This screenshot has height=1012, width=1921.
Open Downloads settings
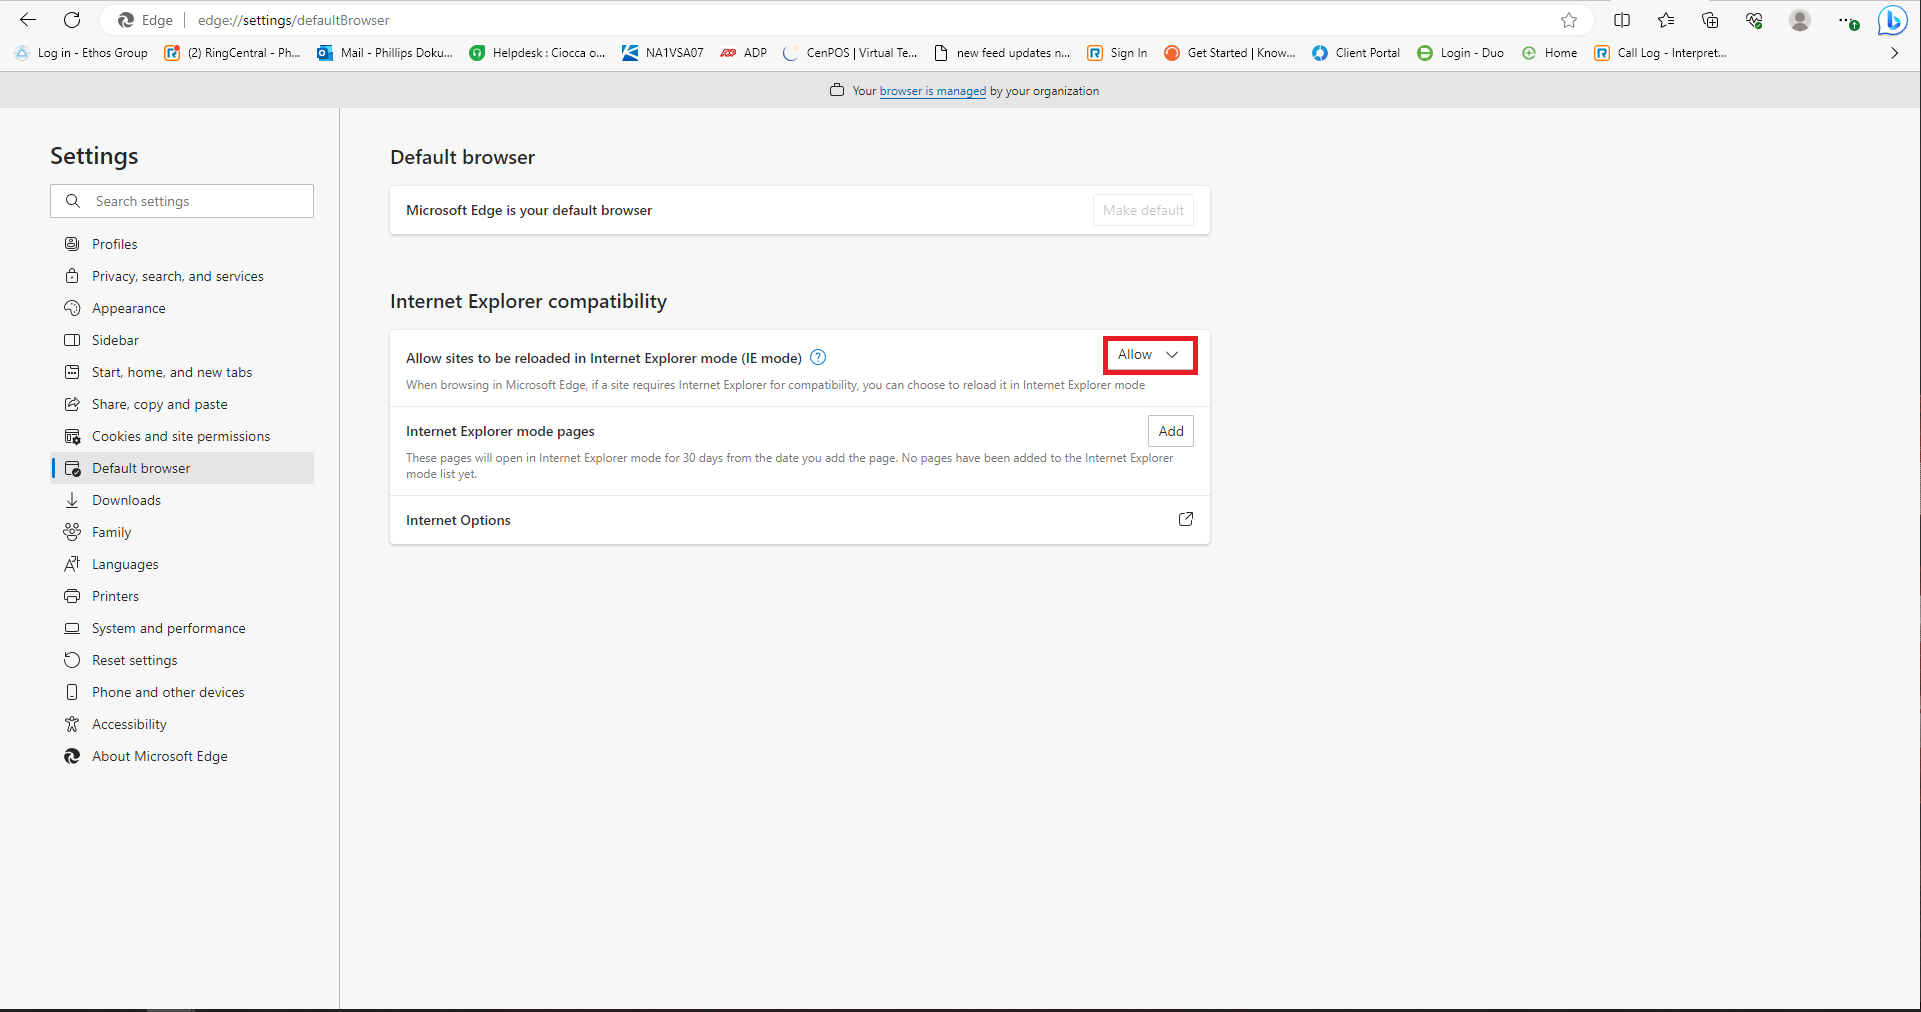click(x=182, y=500)
